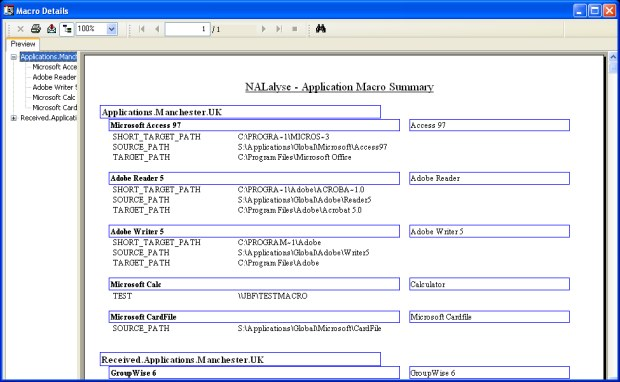Click the Microsoft Cardfile description box at right
Screen dimensions: 620x382
tap(490, 317)
